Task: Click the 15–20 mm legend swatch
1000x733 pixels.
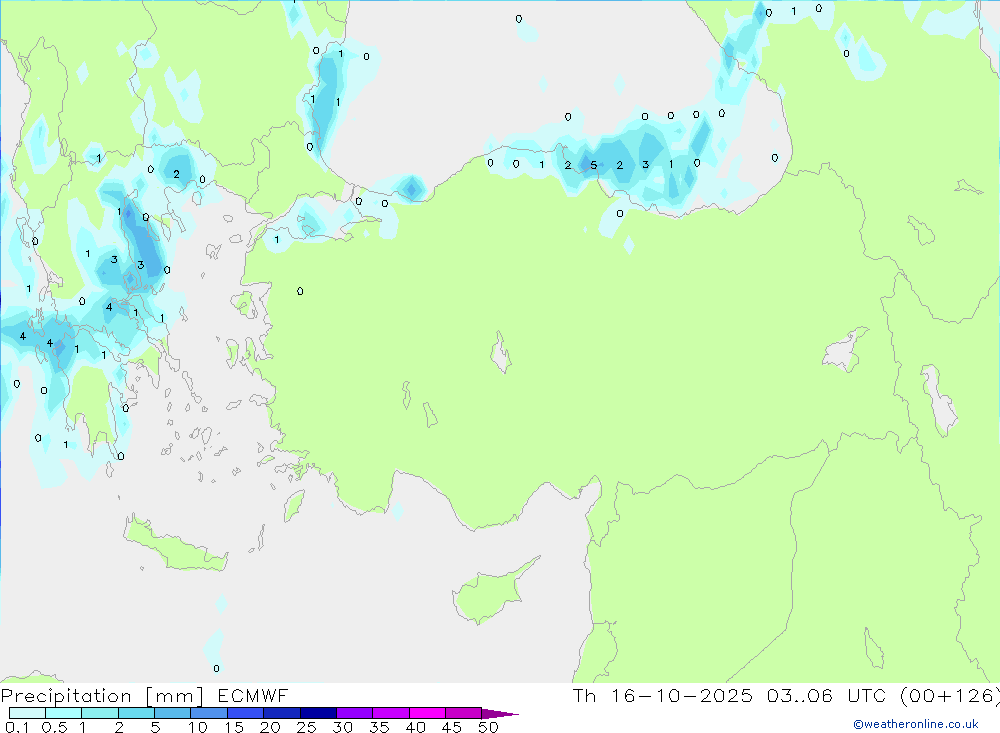Action: pos(246,713)
